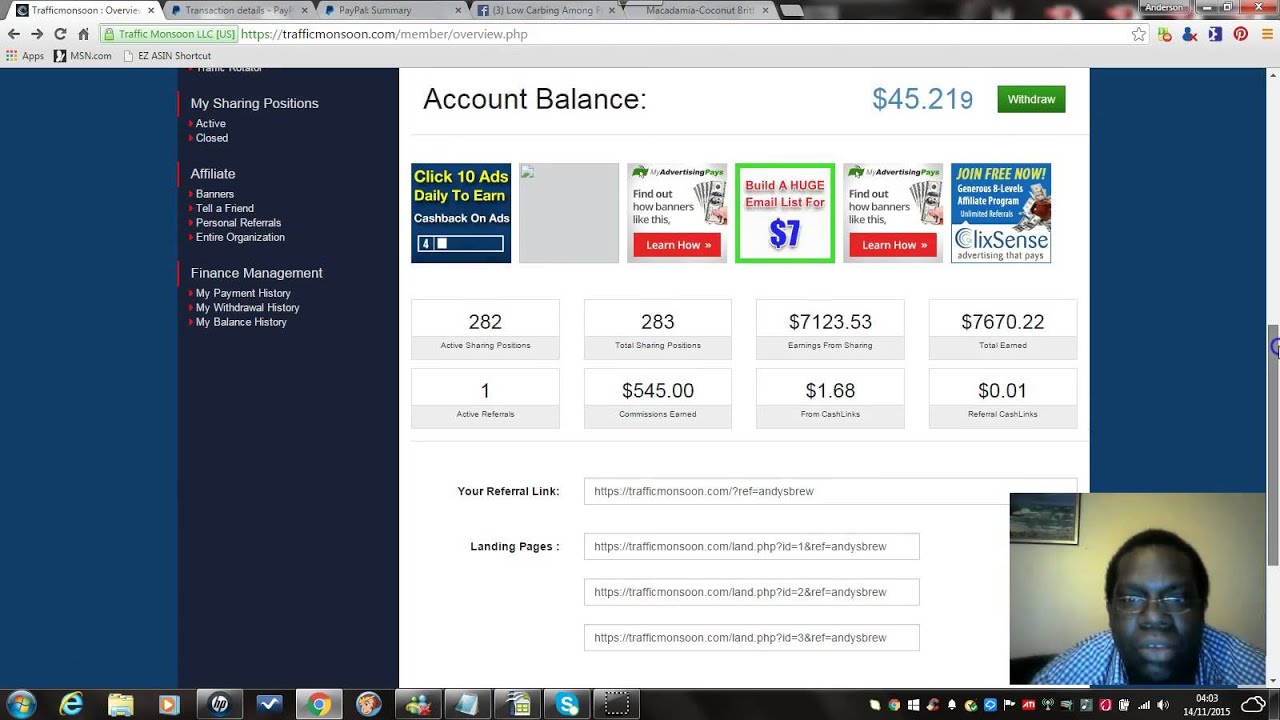Select the landing page id=1 link field
The image size is (1280, 720).
click(751, 547)
